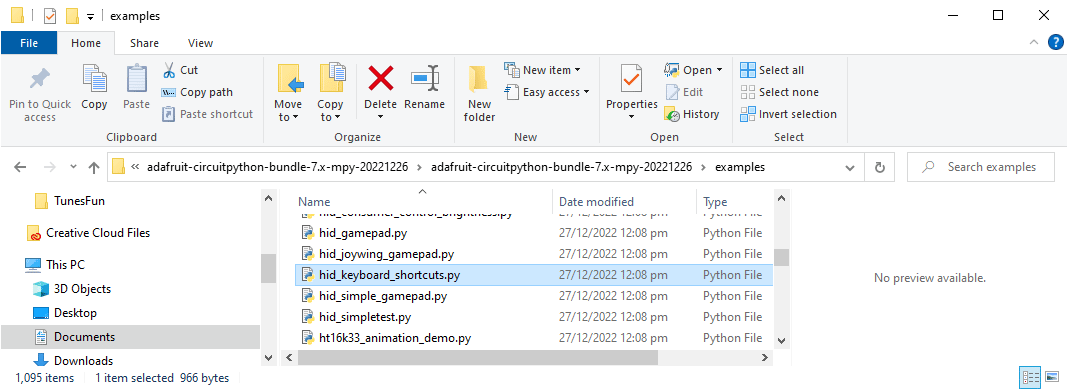Click Copy path in Clipboard group
The width and height of the screenshot is (1068, 390).
pos(198,92)
